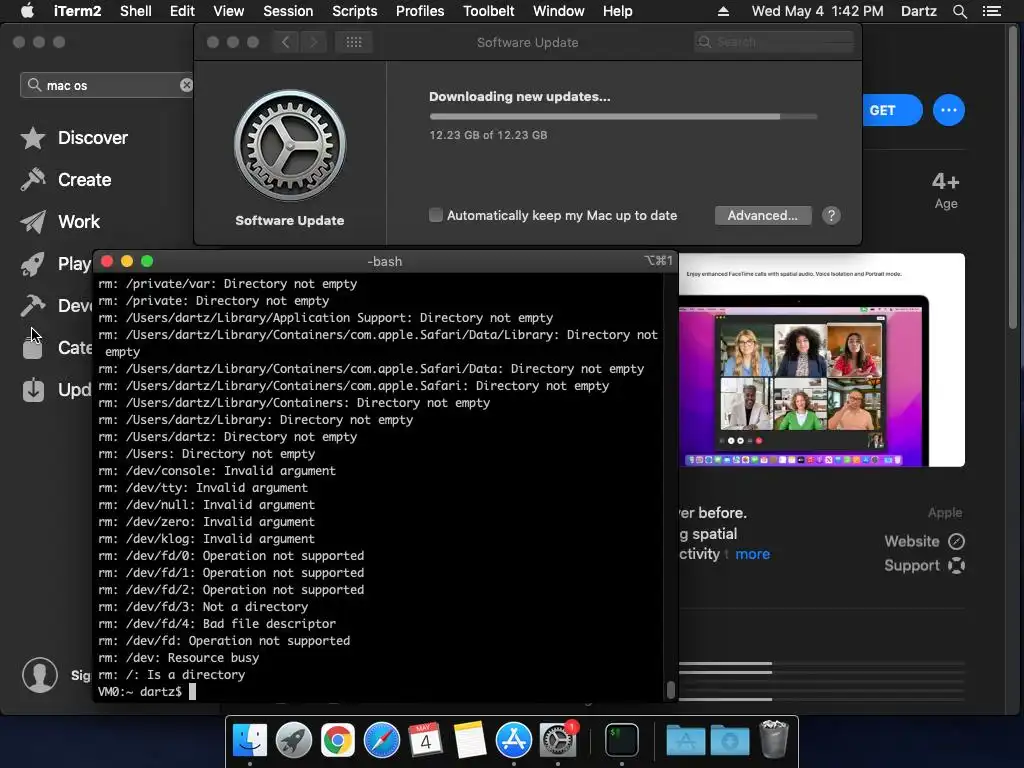Open Safari from the Dock
Viewport: 1024px width, 768px height.
click(x=382, y=740)
